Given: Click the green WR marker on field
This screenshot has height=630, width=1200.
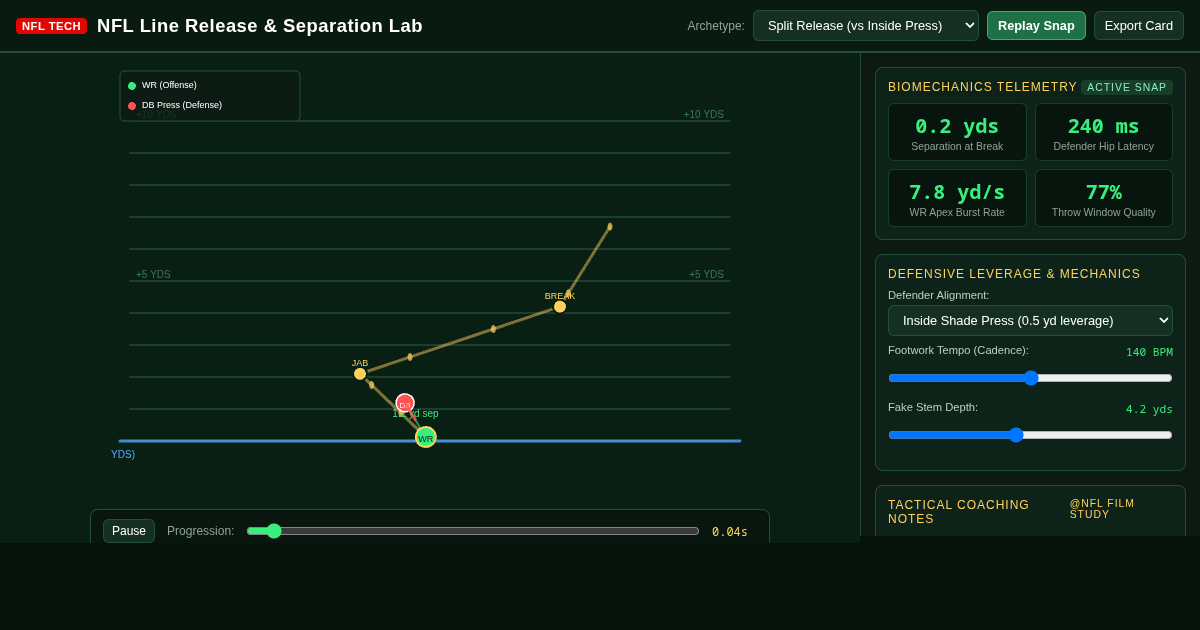Looking at the screenshot, I should (x=426, y=437).
